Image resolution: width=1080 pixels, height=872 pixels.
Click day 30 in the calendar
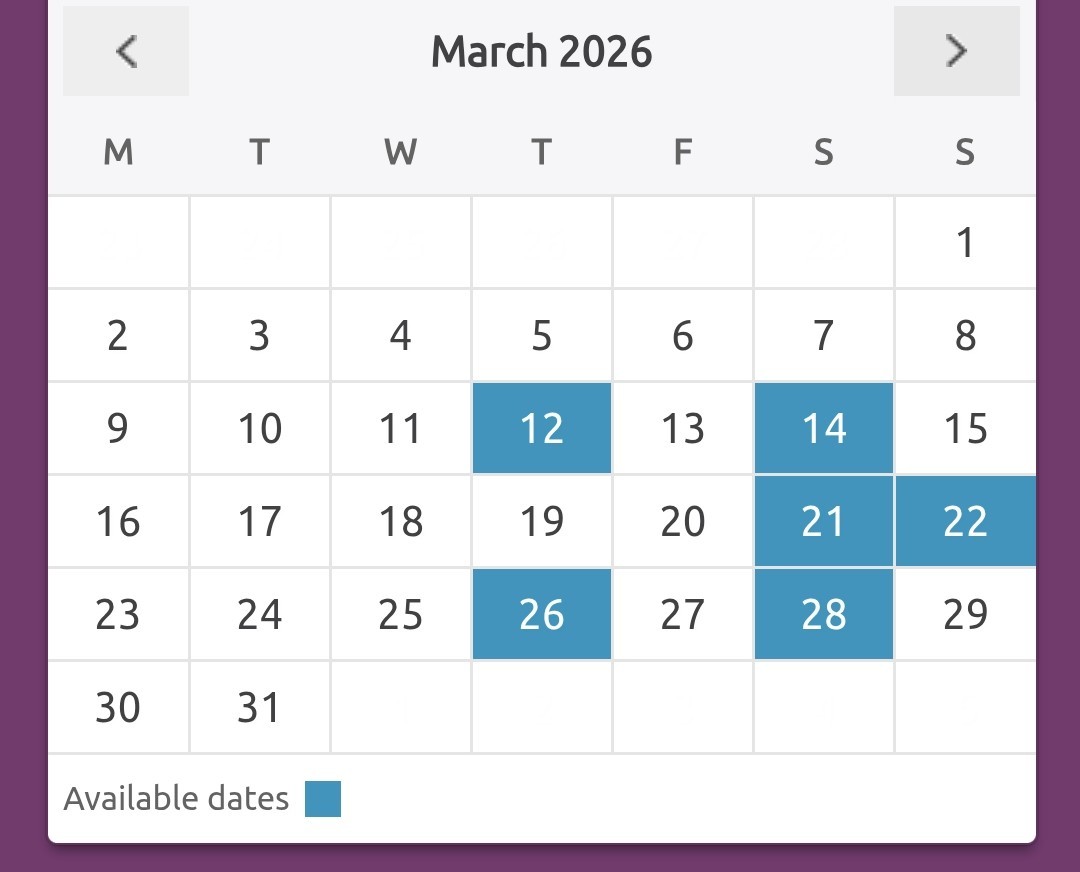pyautogui.click(x=118, y=707)
